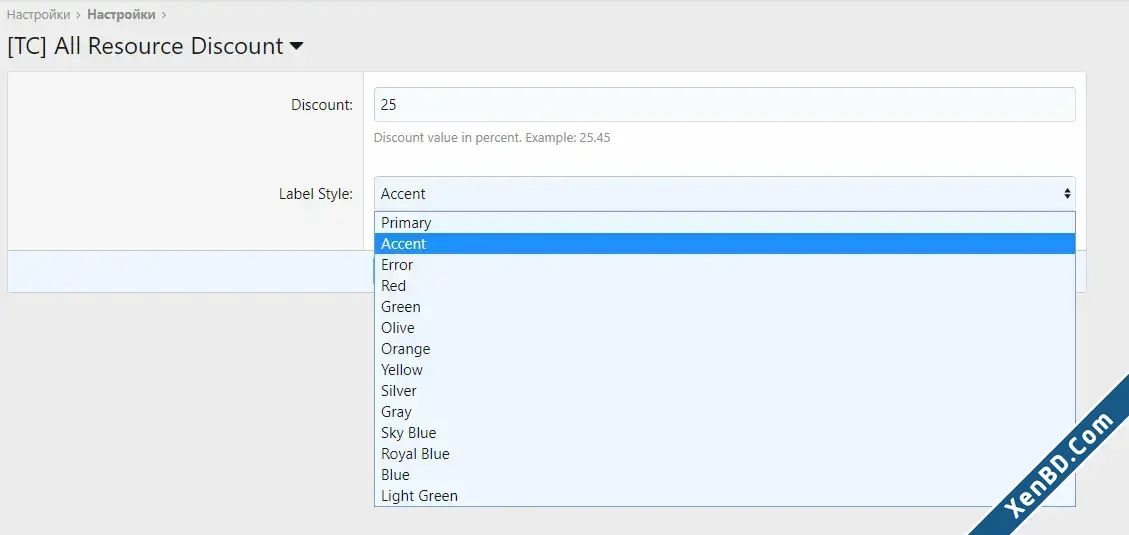The image size is (1129, 535).
Task: Click into the Discount value field
Action: click(724, 104)
